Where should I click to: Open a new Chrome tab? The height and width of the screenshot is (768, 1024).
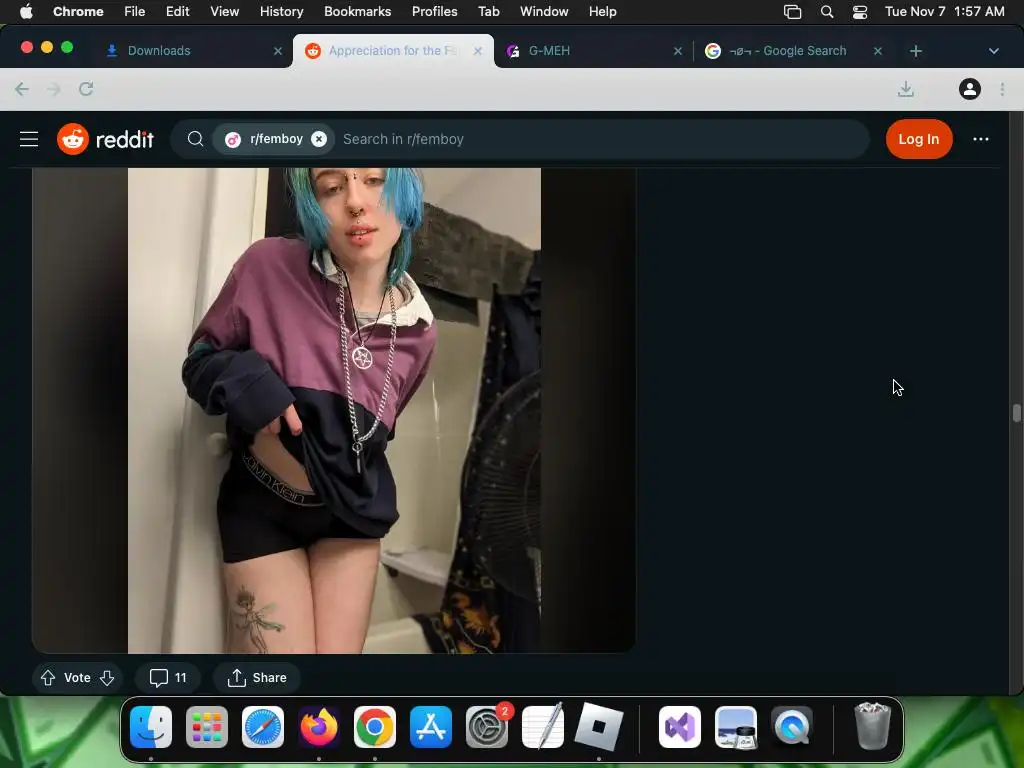(x=916, y=51)
